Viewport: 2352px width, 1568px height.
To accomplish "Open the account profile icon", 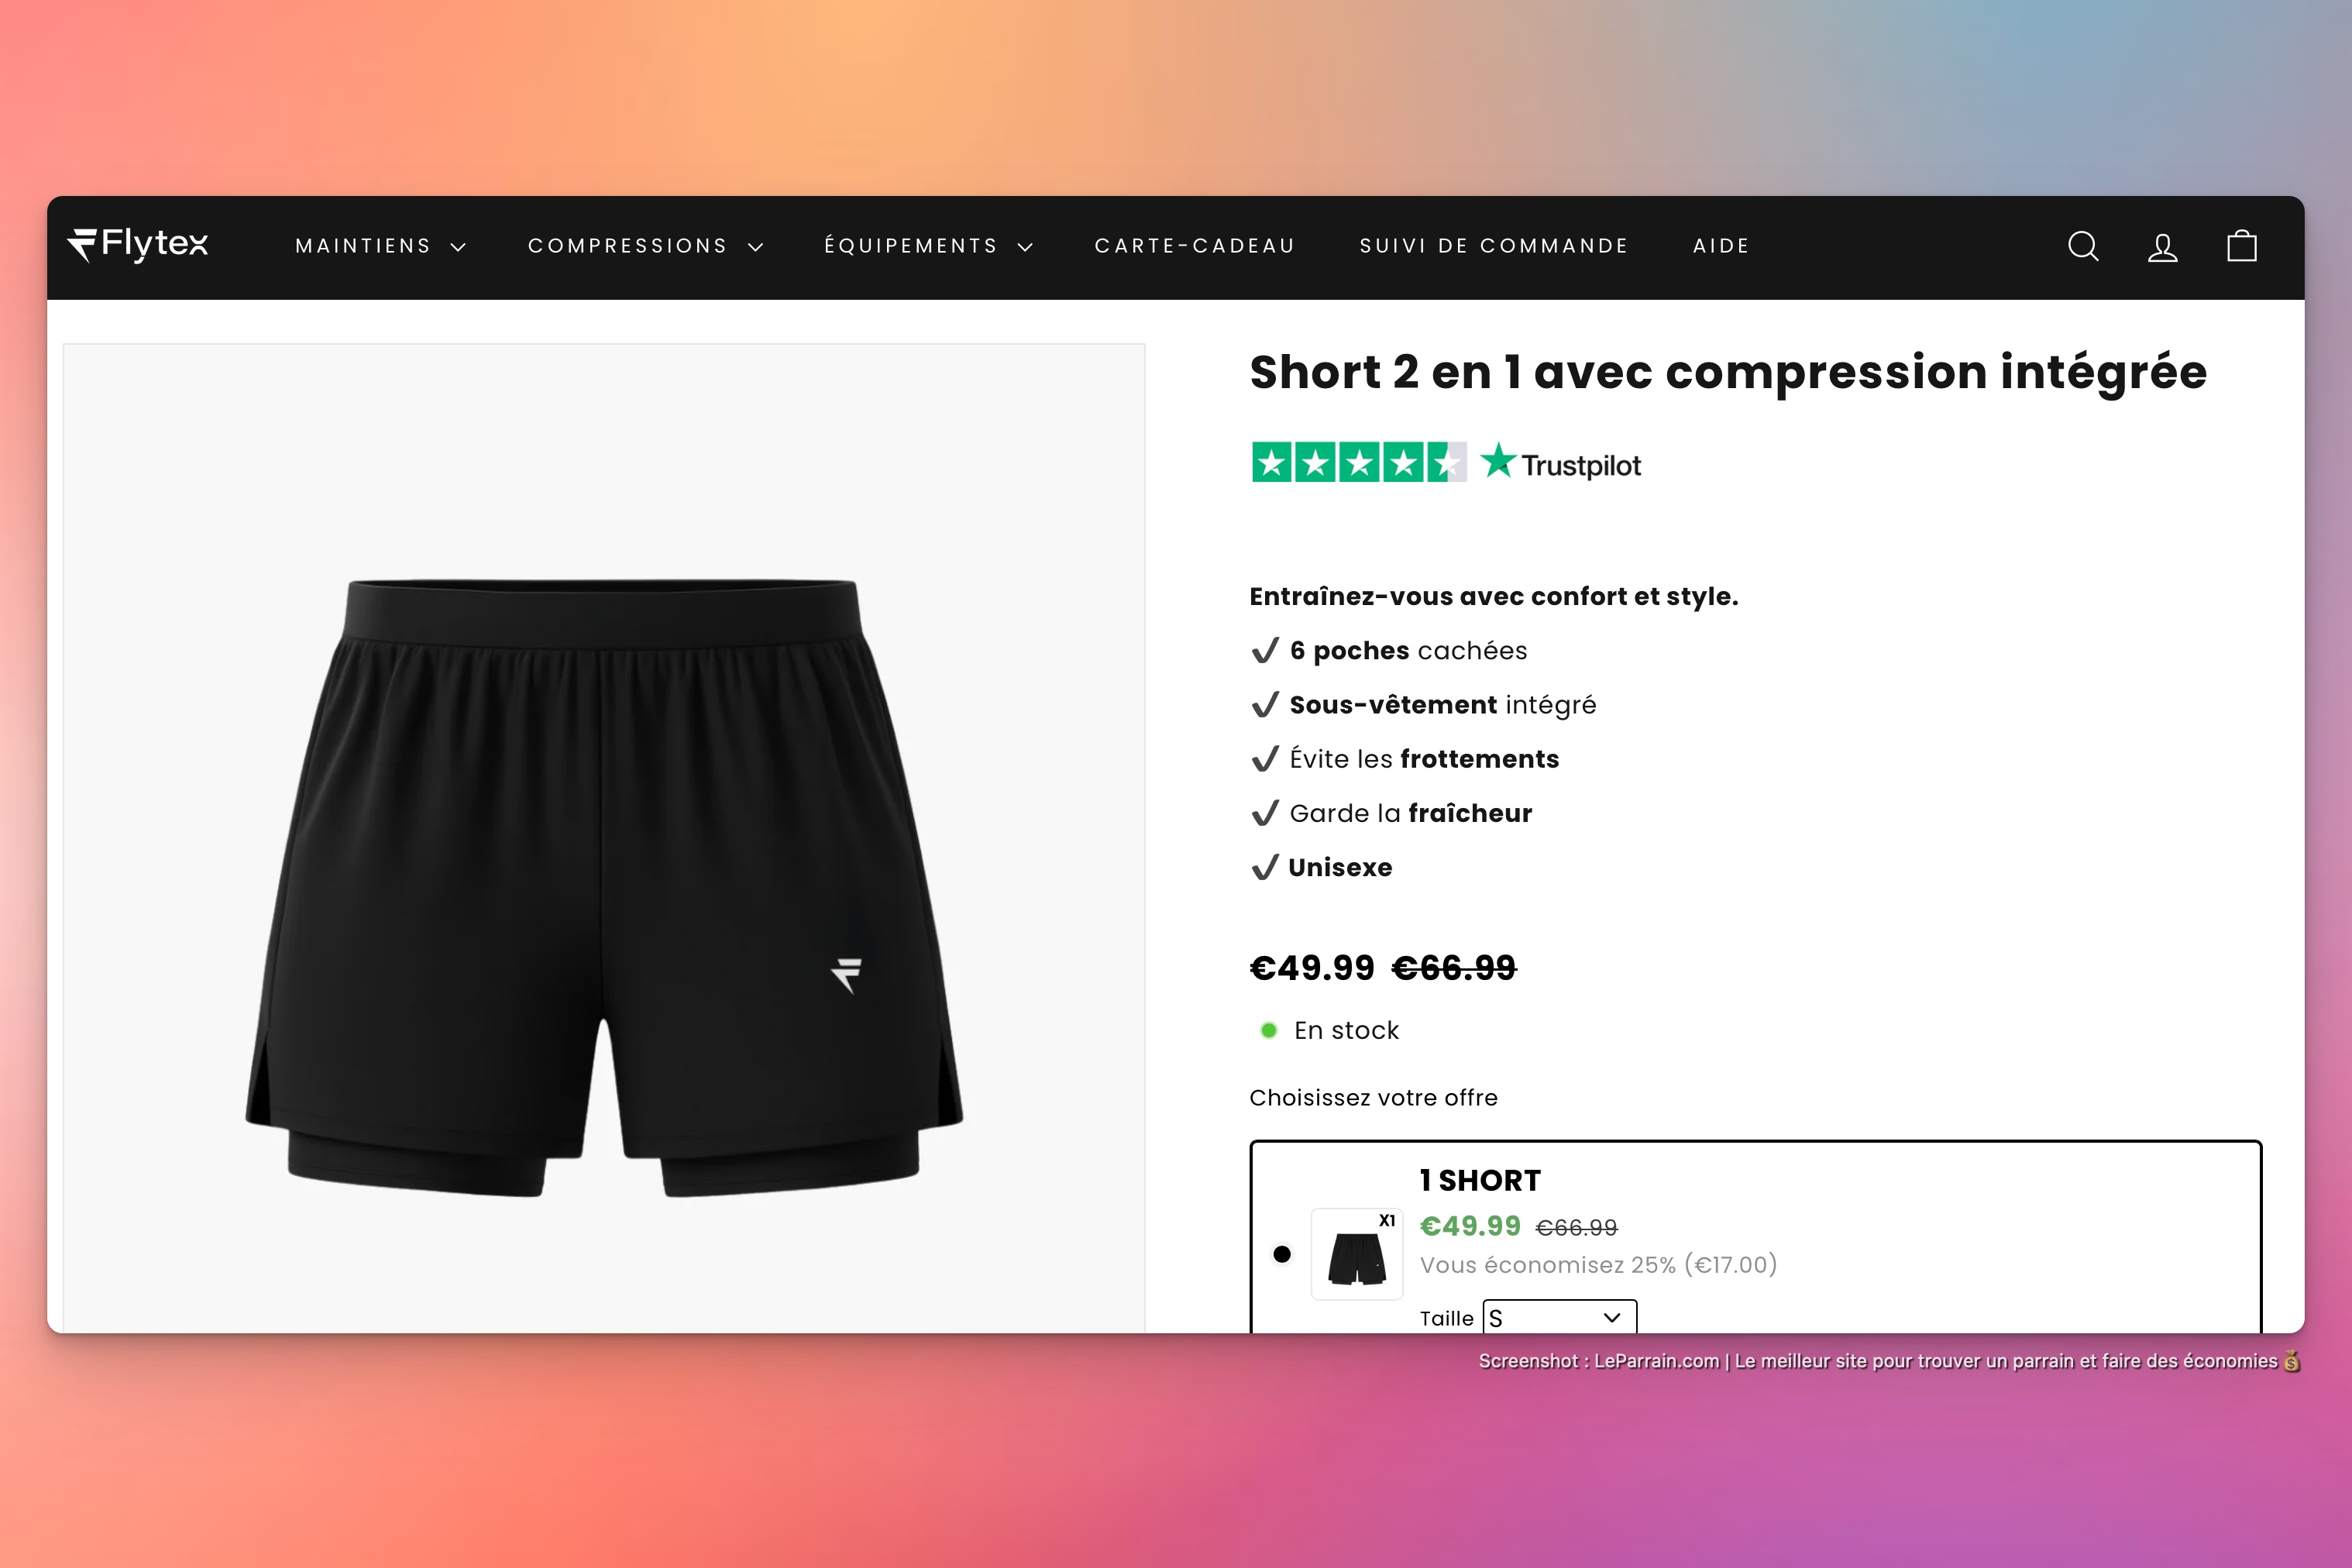I will tap(2163, 247).
